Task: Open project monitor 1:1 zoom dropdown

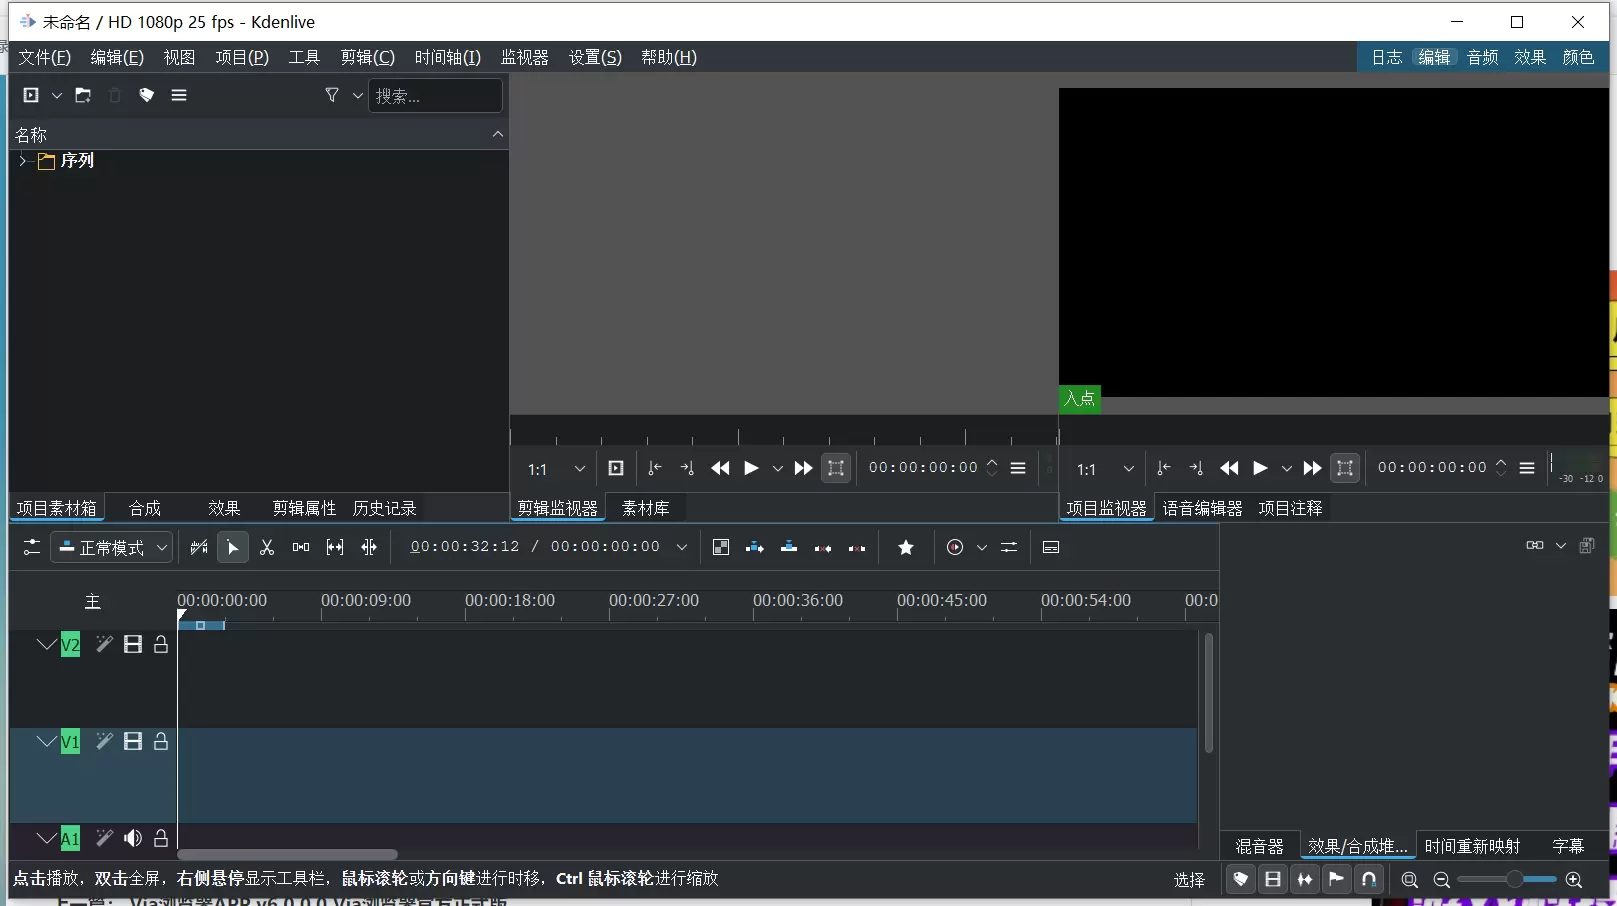Action: pos(1106,469)
